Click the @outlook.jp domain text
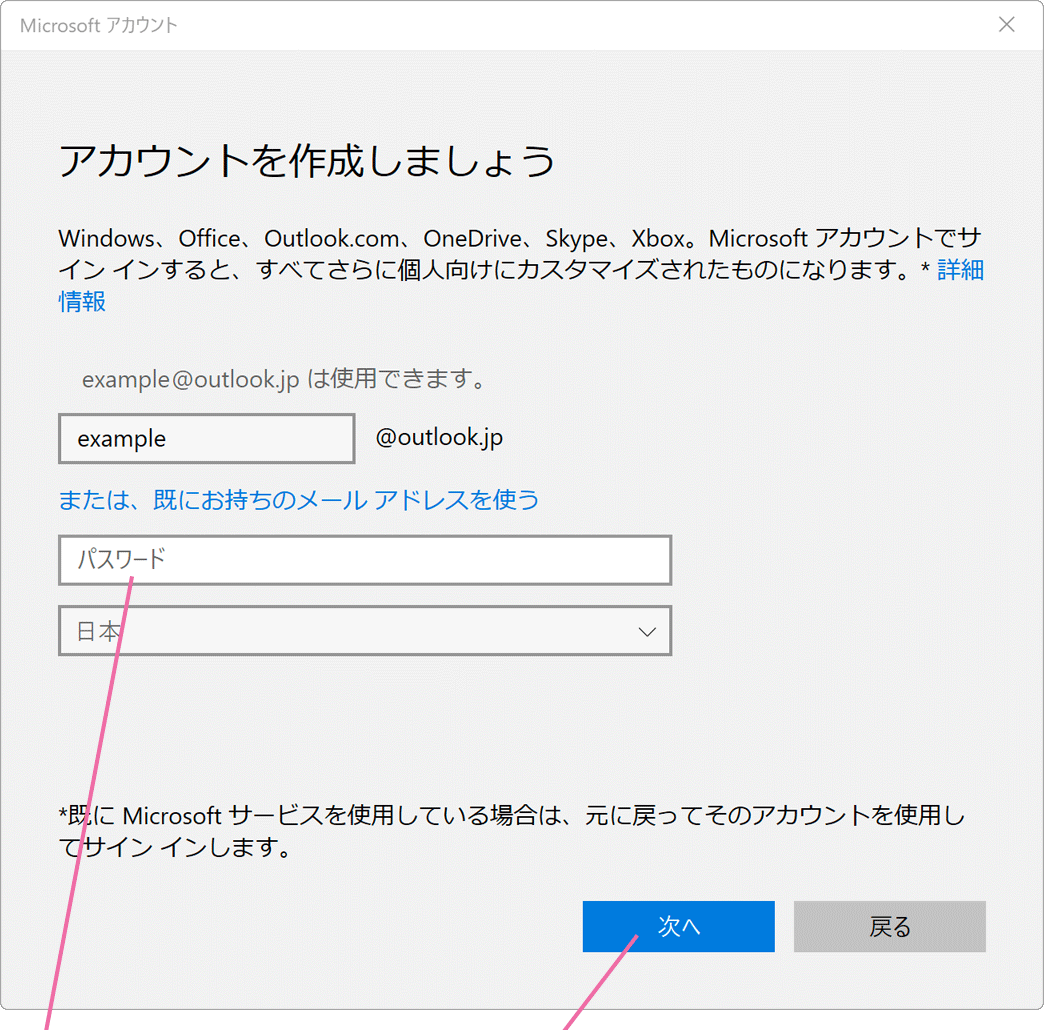This screenshot has height=1030, width=1044. pos(439,437)
